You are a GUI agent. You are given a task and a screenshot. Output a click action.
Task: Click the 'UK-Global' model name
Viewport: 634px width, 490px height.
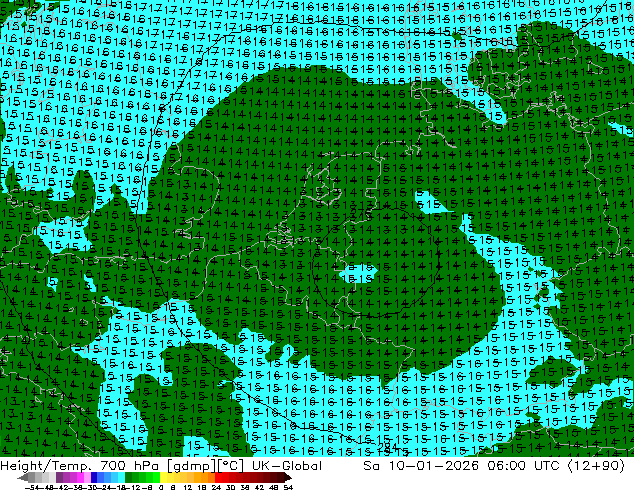pyautogui.click(x=287, y=466)
